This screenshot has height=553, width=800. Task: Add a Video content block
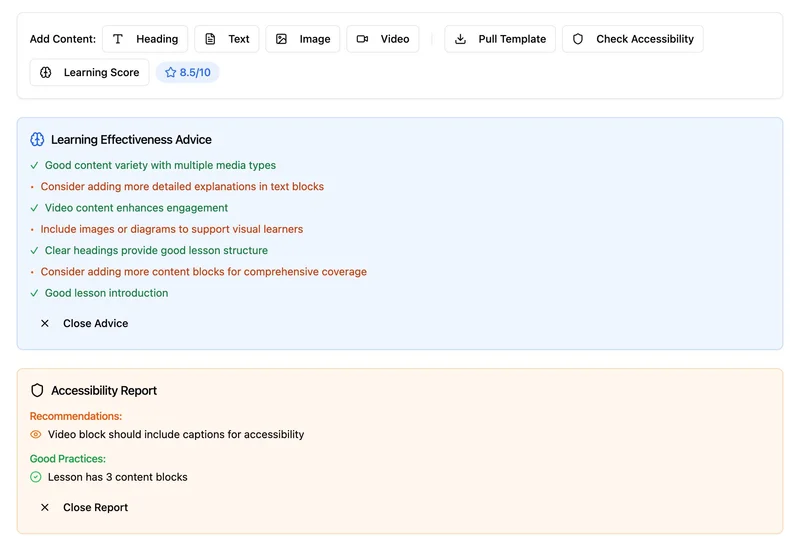coord(383,39)
